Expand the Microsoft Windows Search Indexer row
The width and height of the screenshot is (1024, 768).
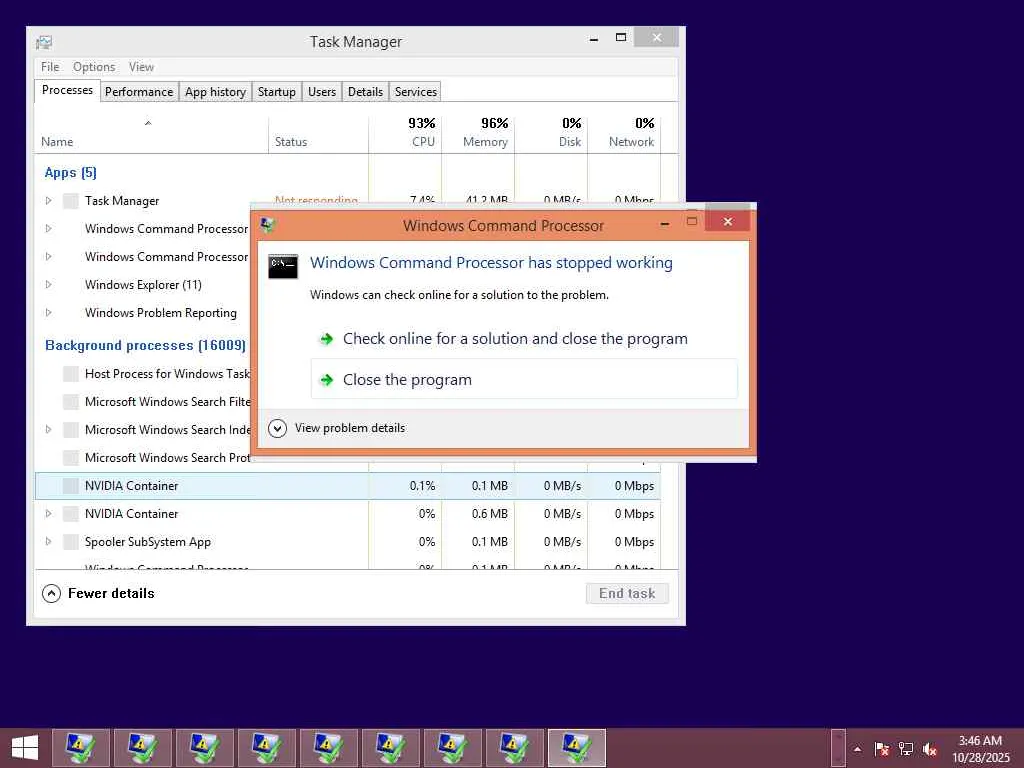tap(48, 430)
